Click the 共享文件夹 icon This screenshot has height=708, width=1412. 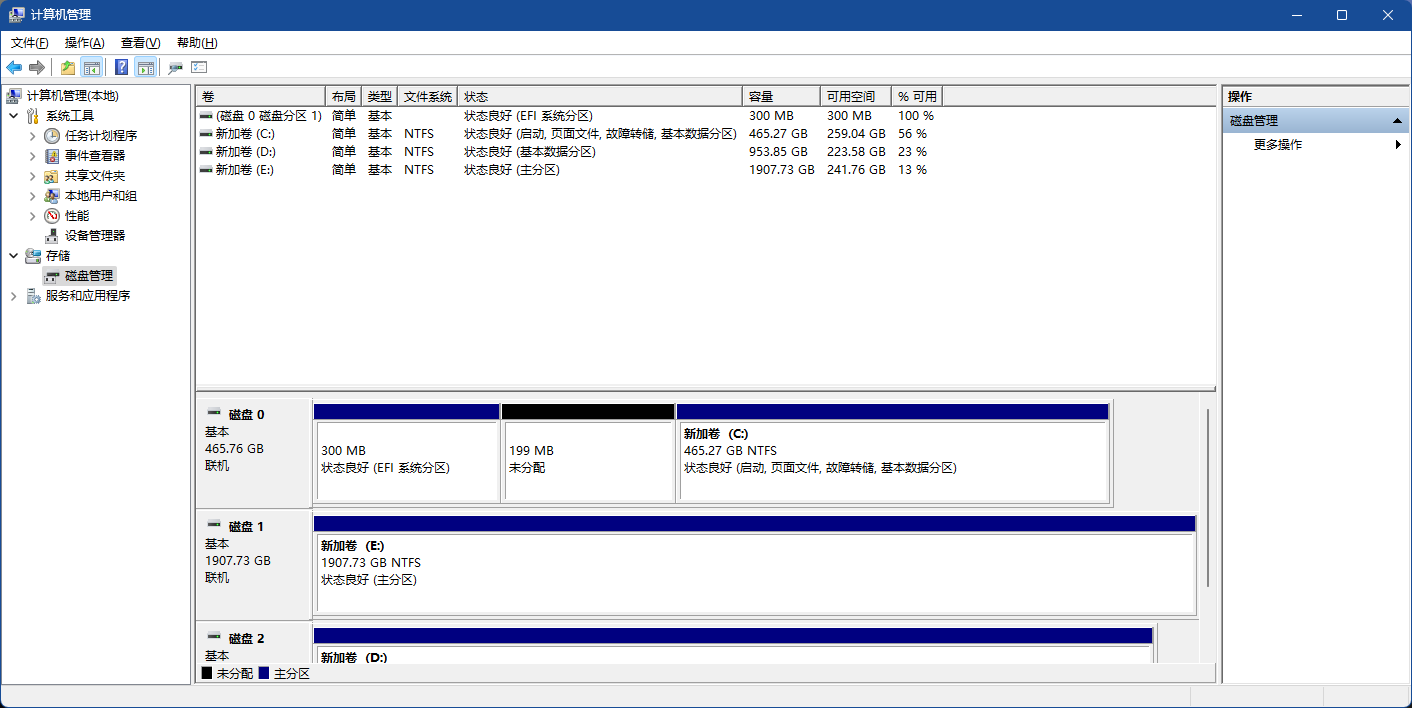point(52,176)
